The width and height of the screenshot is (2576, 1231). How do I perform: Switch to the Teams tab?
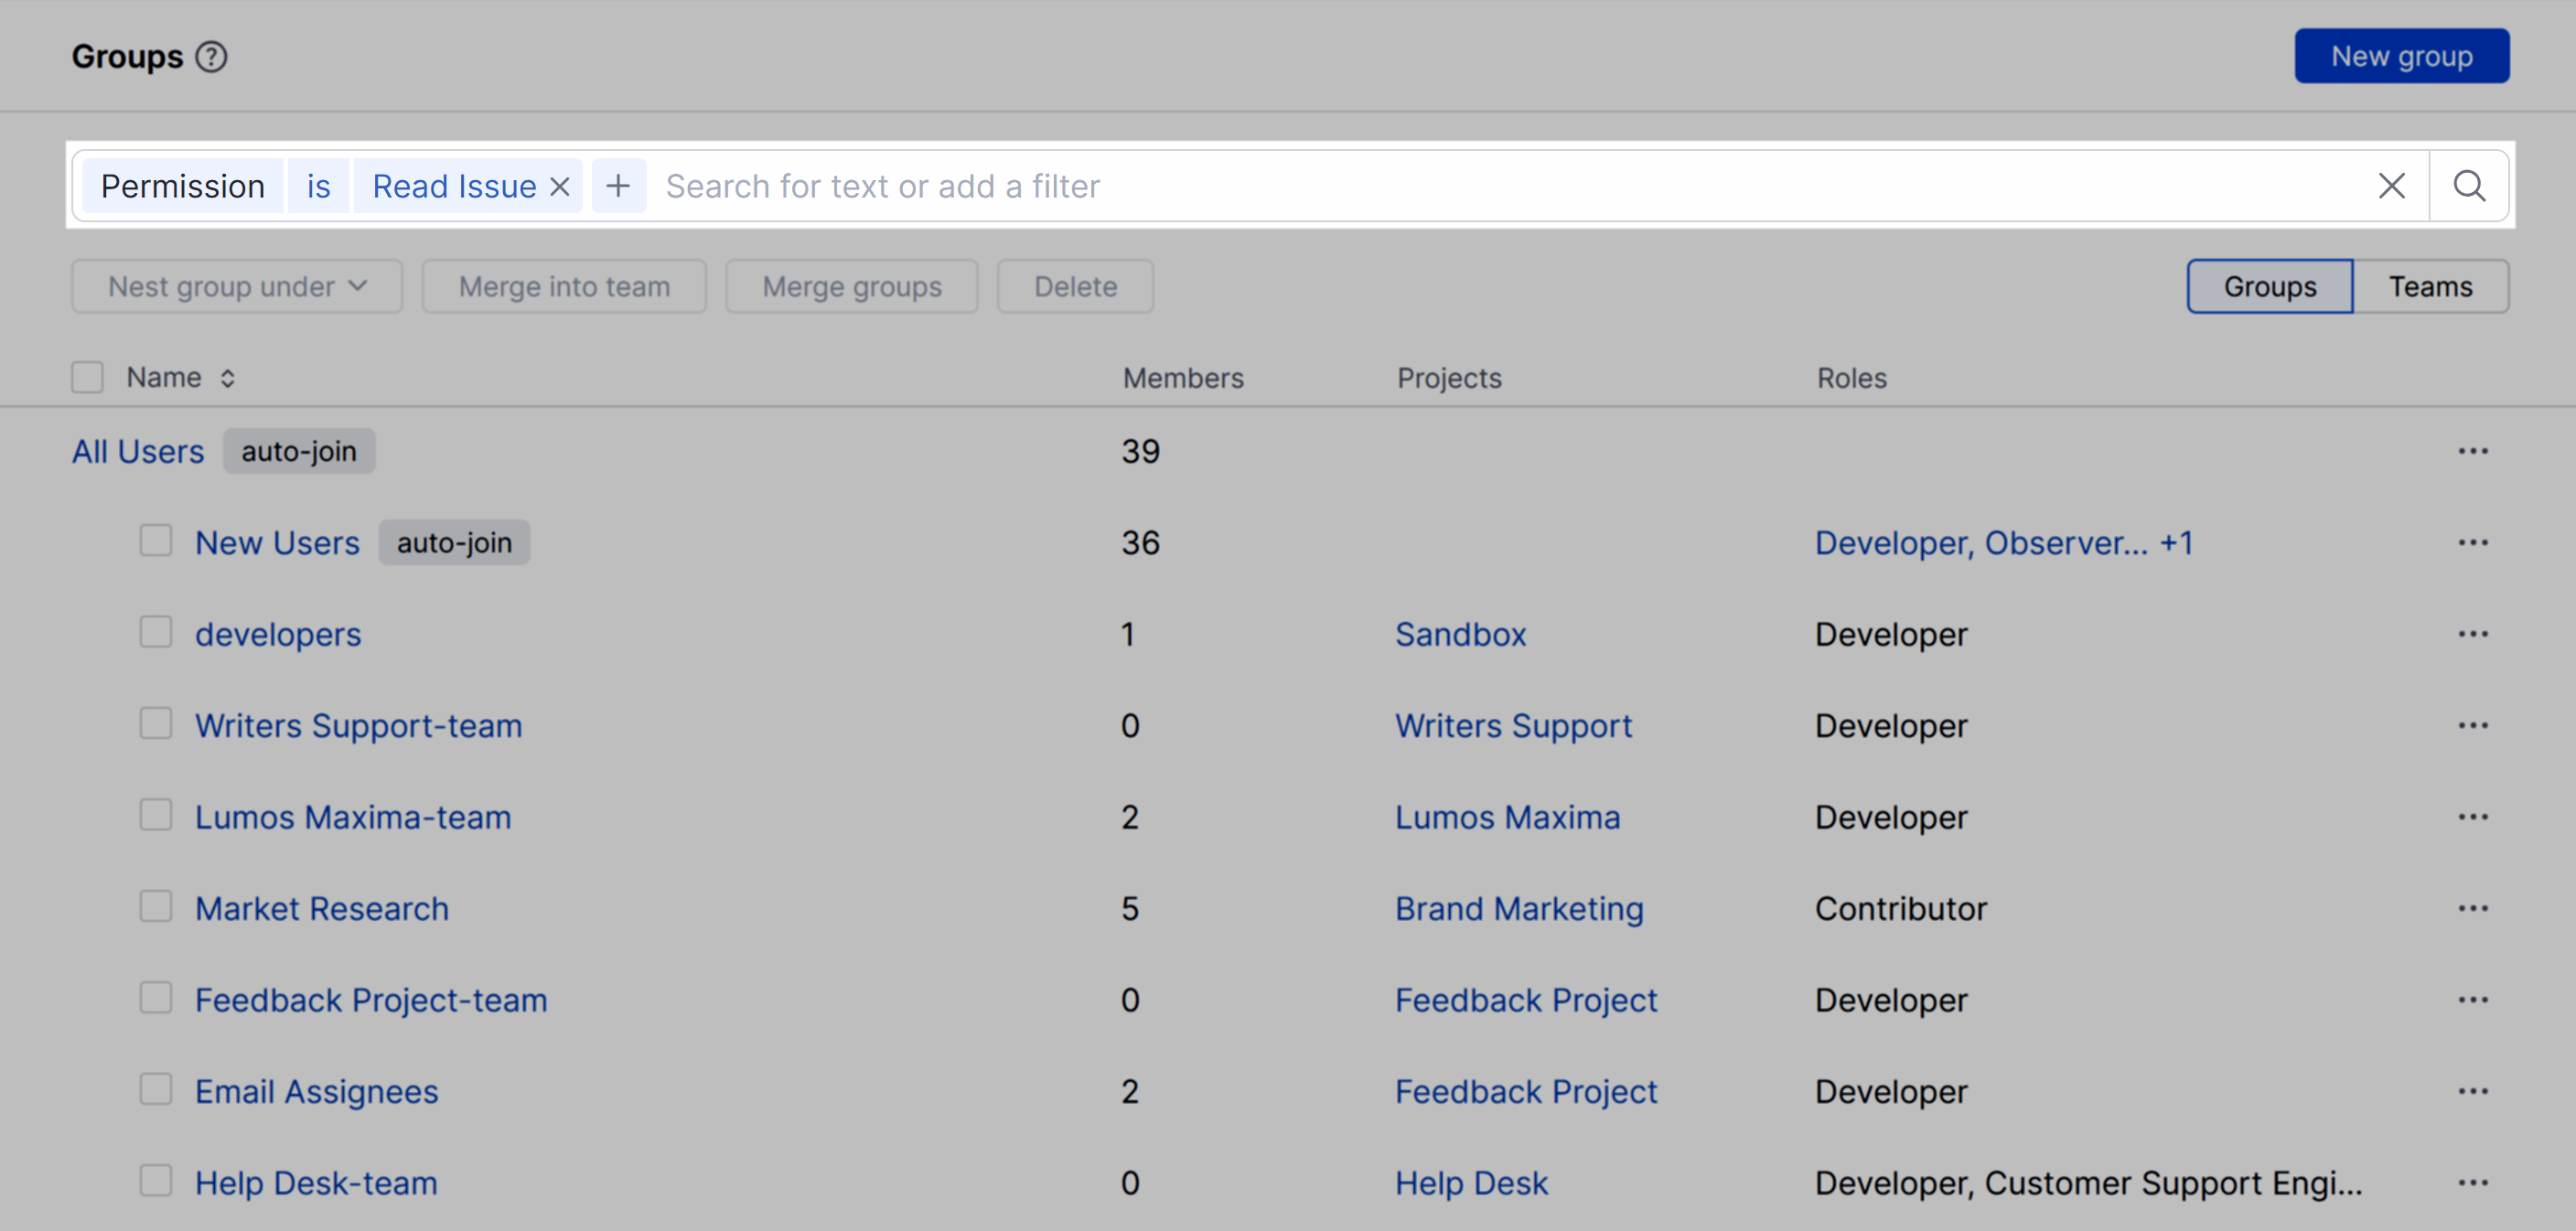[2431, 286]
